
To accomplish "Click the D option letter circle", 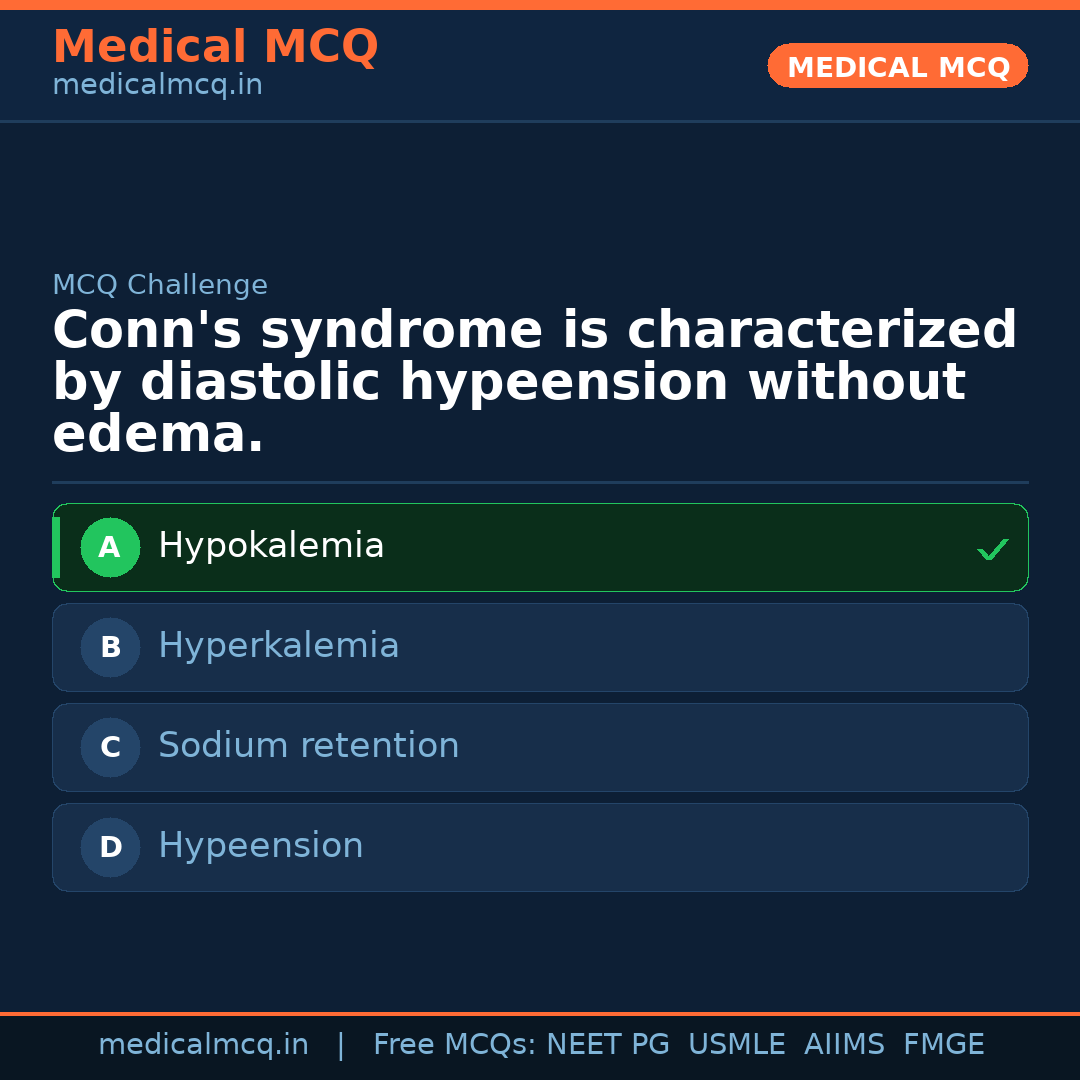I will click(x=110, y=847).
